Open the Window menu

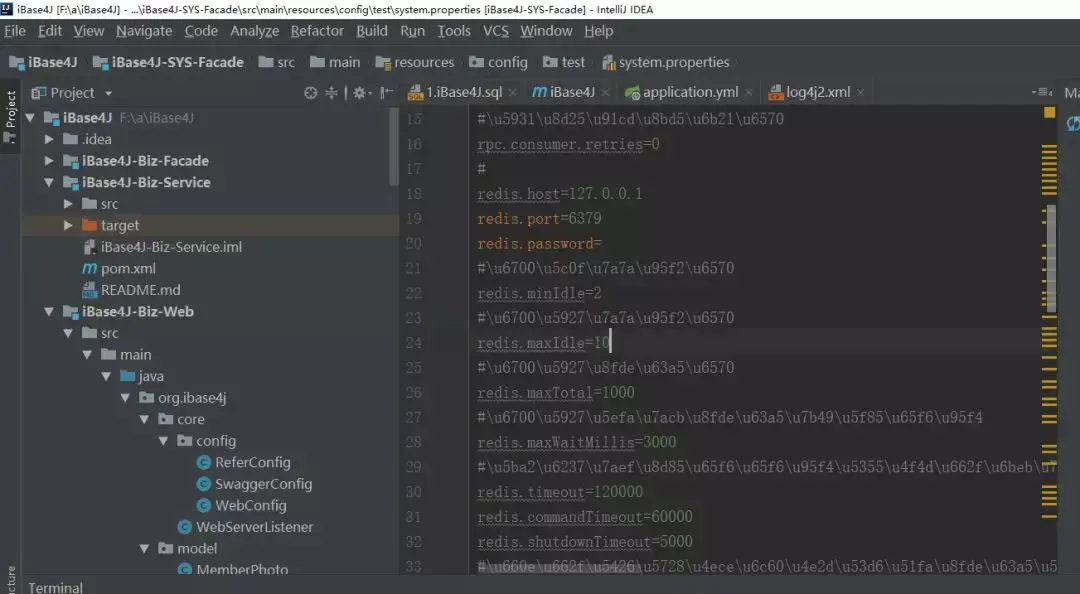point(546,31)
